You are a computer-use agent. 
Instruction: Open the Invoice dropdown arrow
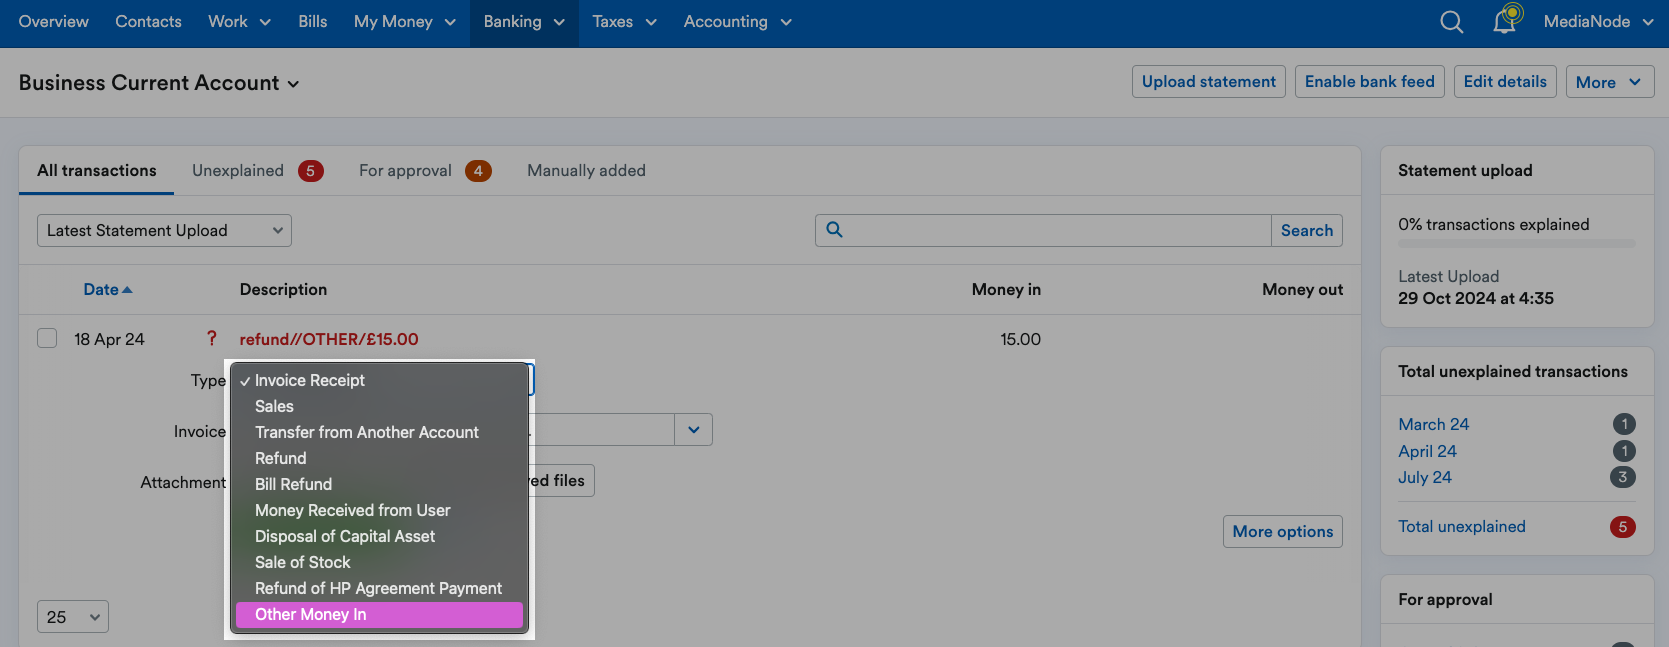[693, 430]
